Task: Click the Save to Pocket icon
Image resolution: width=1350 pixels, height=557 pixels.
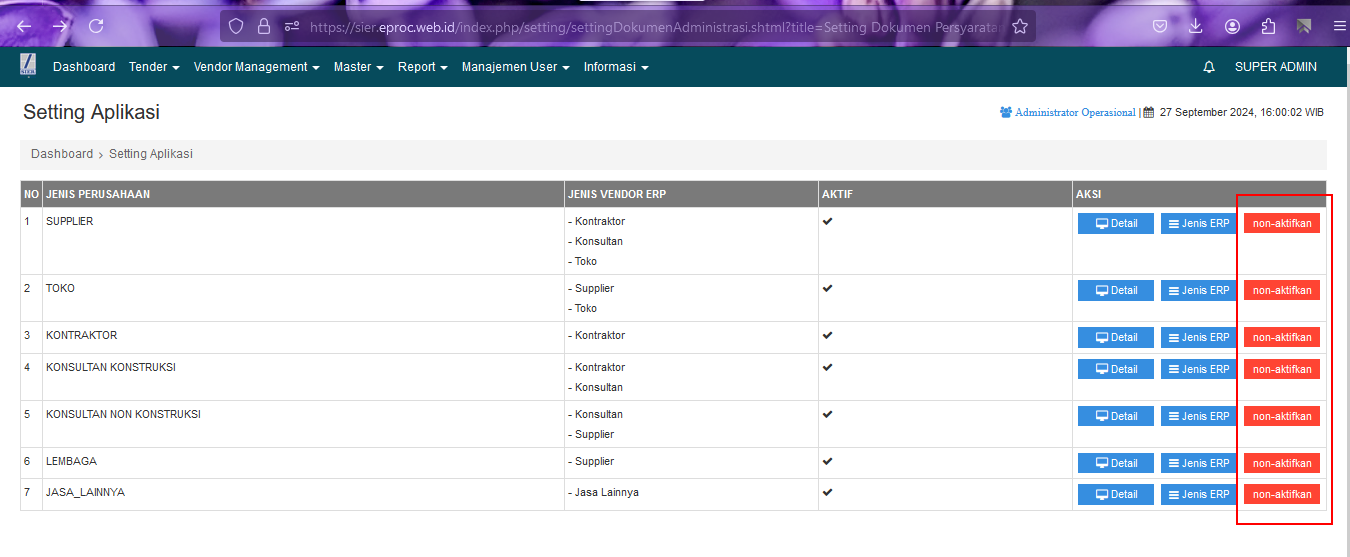Action: pos(1160,27)
